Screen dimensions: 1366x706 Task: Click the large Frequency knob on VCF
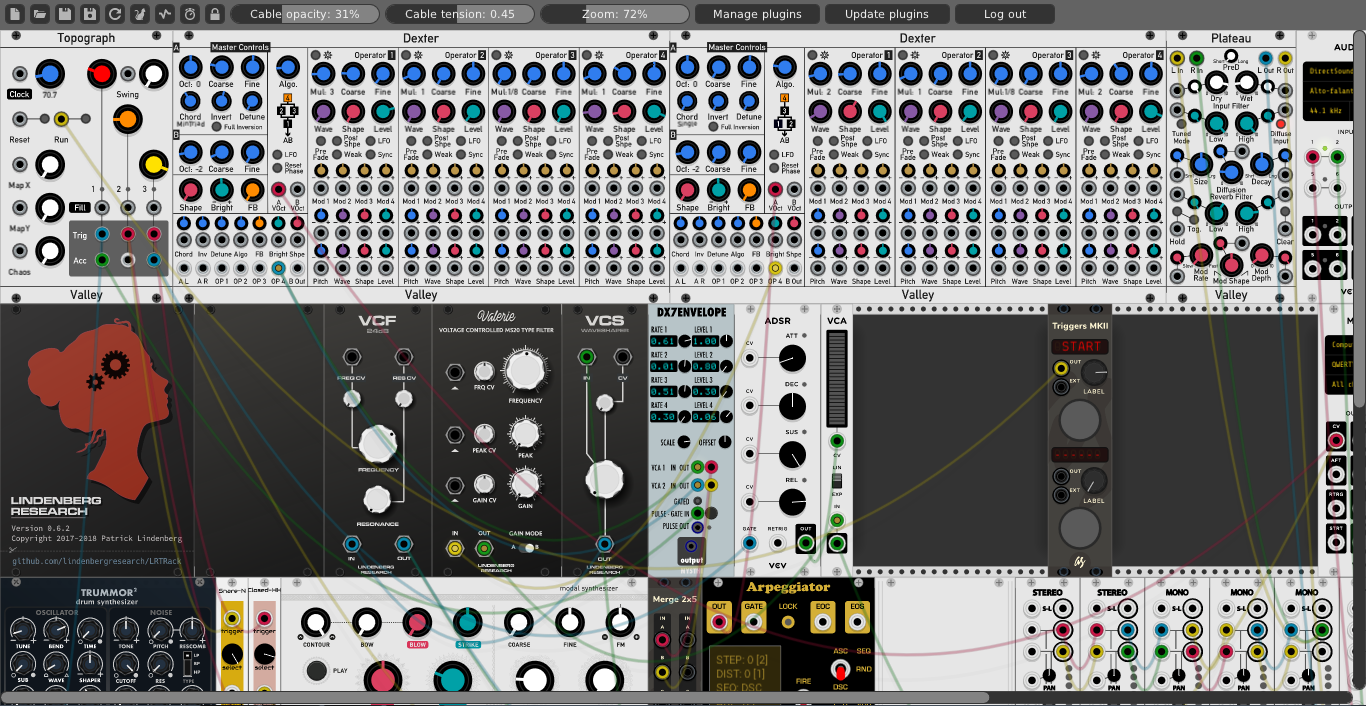pos(378,444)
